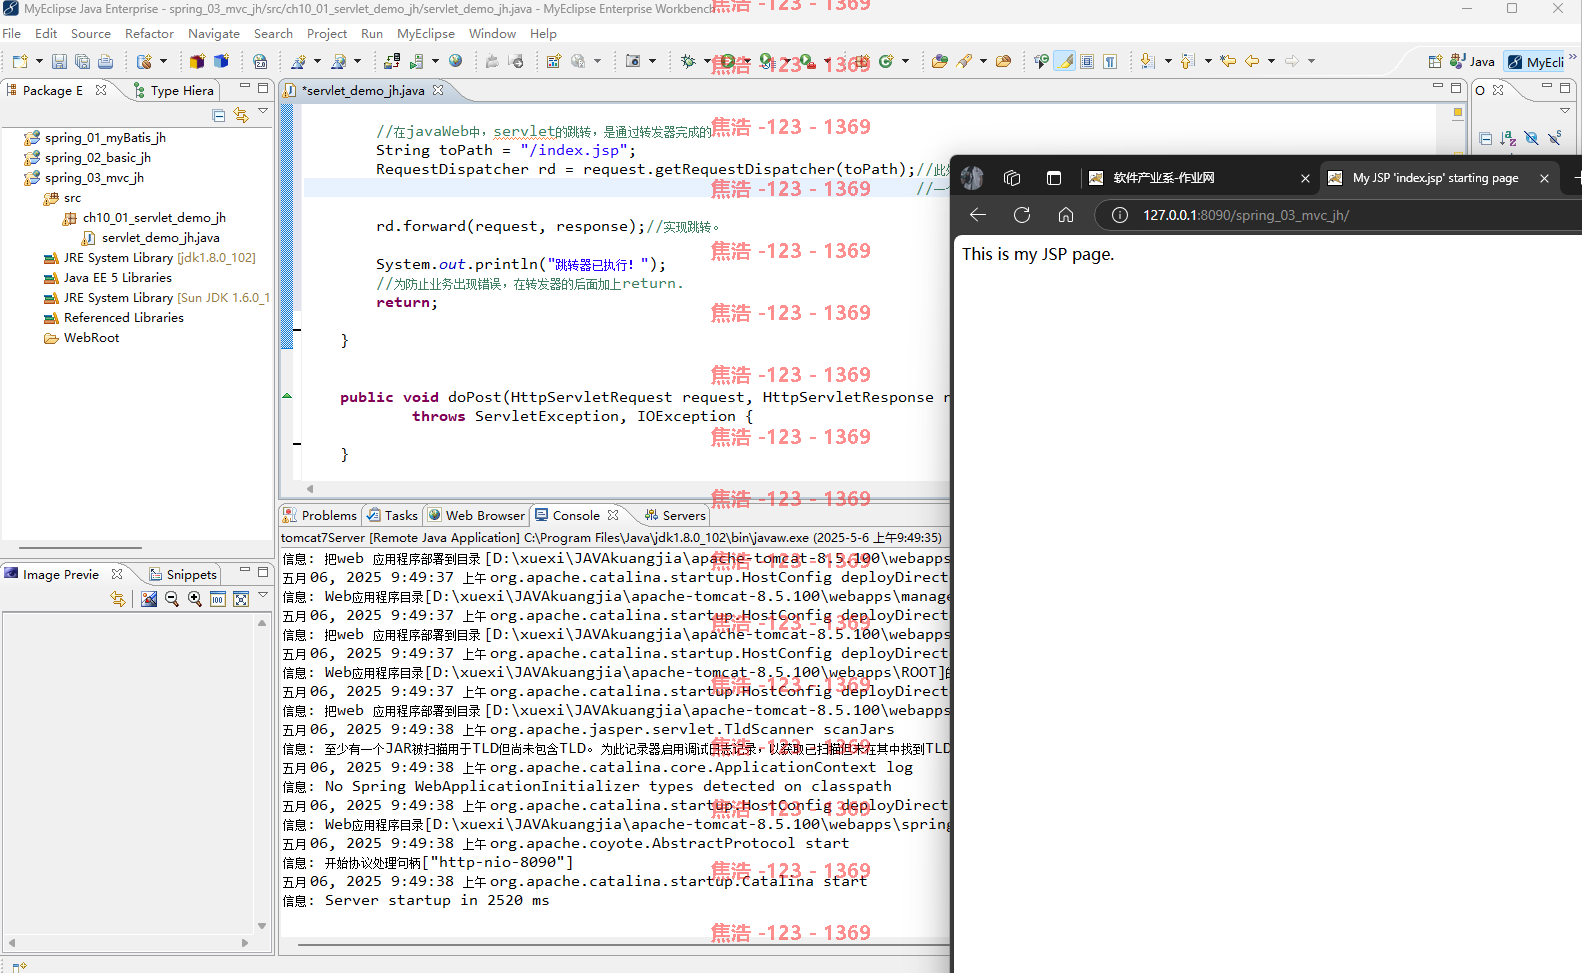Switch to the Snippets tab
Viewport: 1582px width, 973px height.
click(183, 575)
